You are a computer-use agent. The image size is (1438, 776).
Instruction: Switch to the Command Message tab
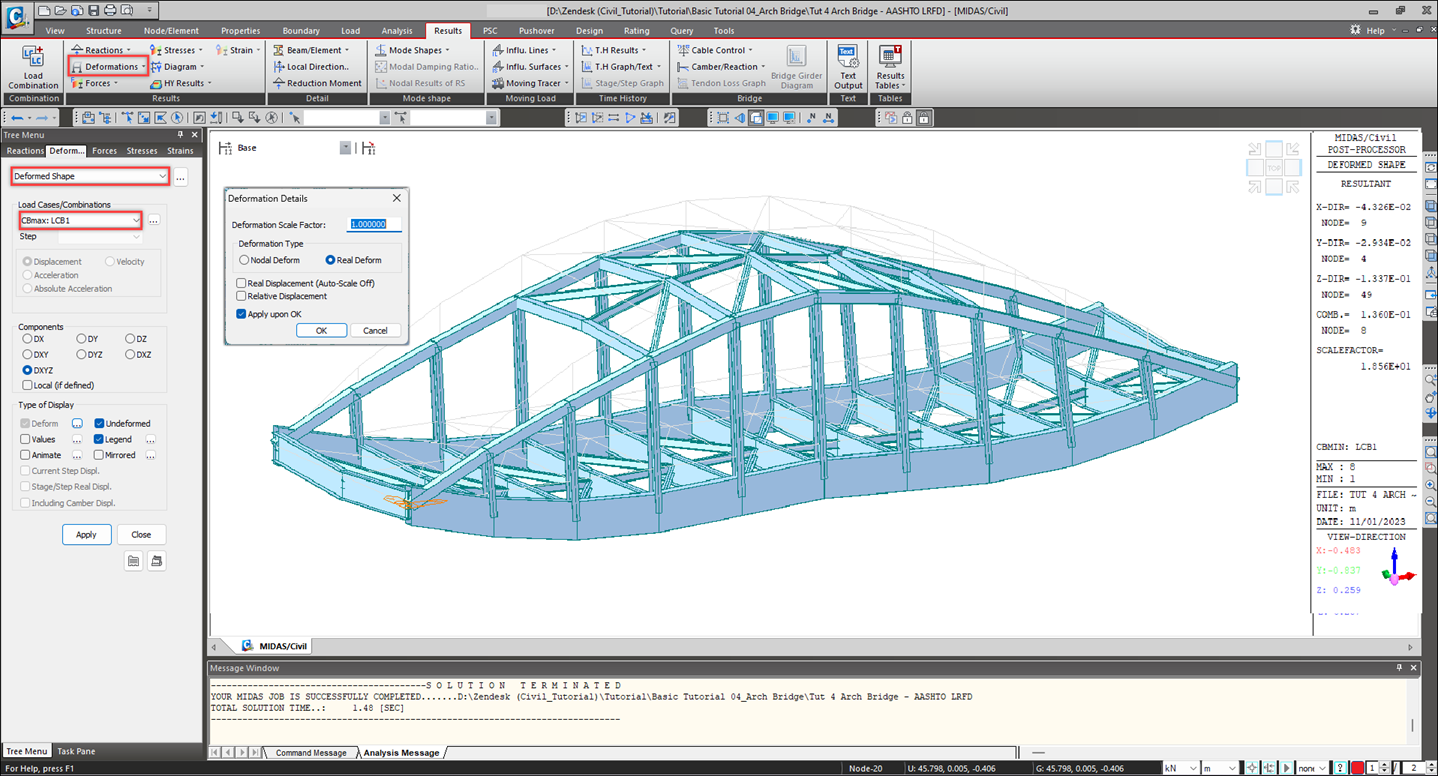(311, 753)
